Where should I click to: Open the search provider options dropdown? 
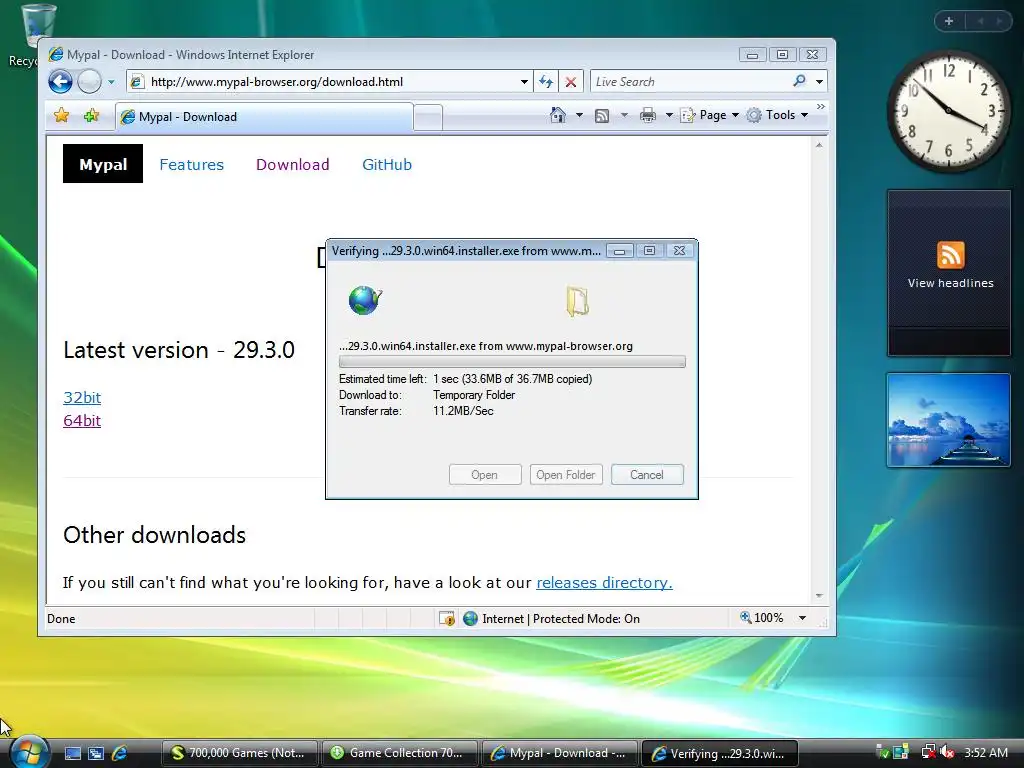click(819, 82)
